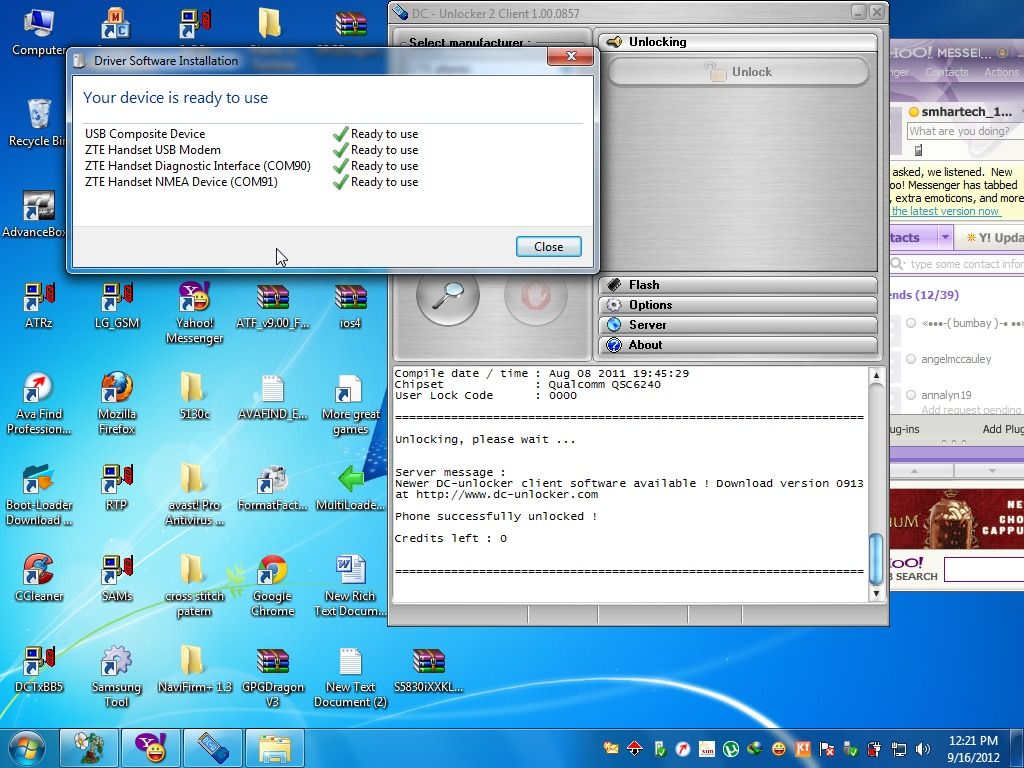Select the ATRz desktop shortcut

click(39, 305)
